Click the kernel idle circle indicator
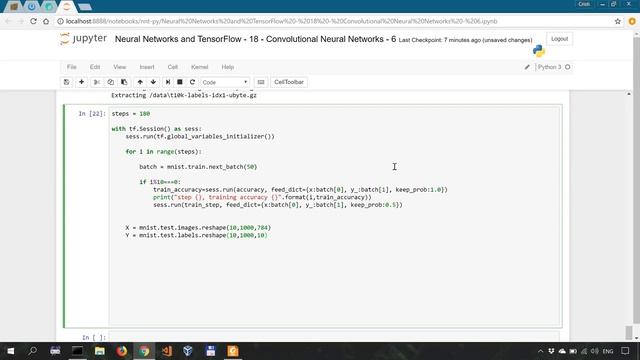The height and width of the screenshot is (360, 640). tap(567, 67)
